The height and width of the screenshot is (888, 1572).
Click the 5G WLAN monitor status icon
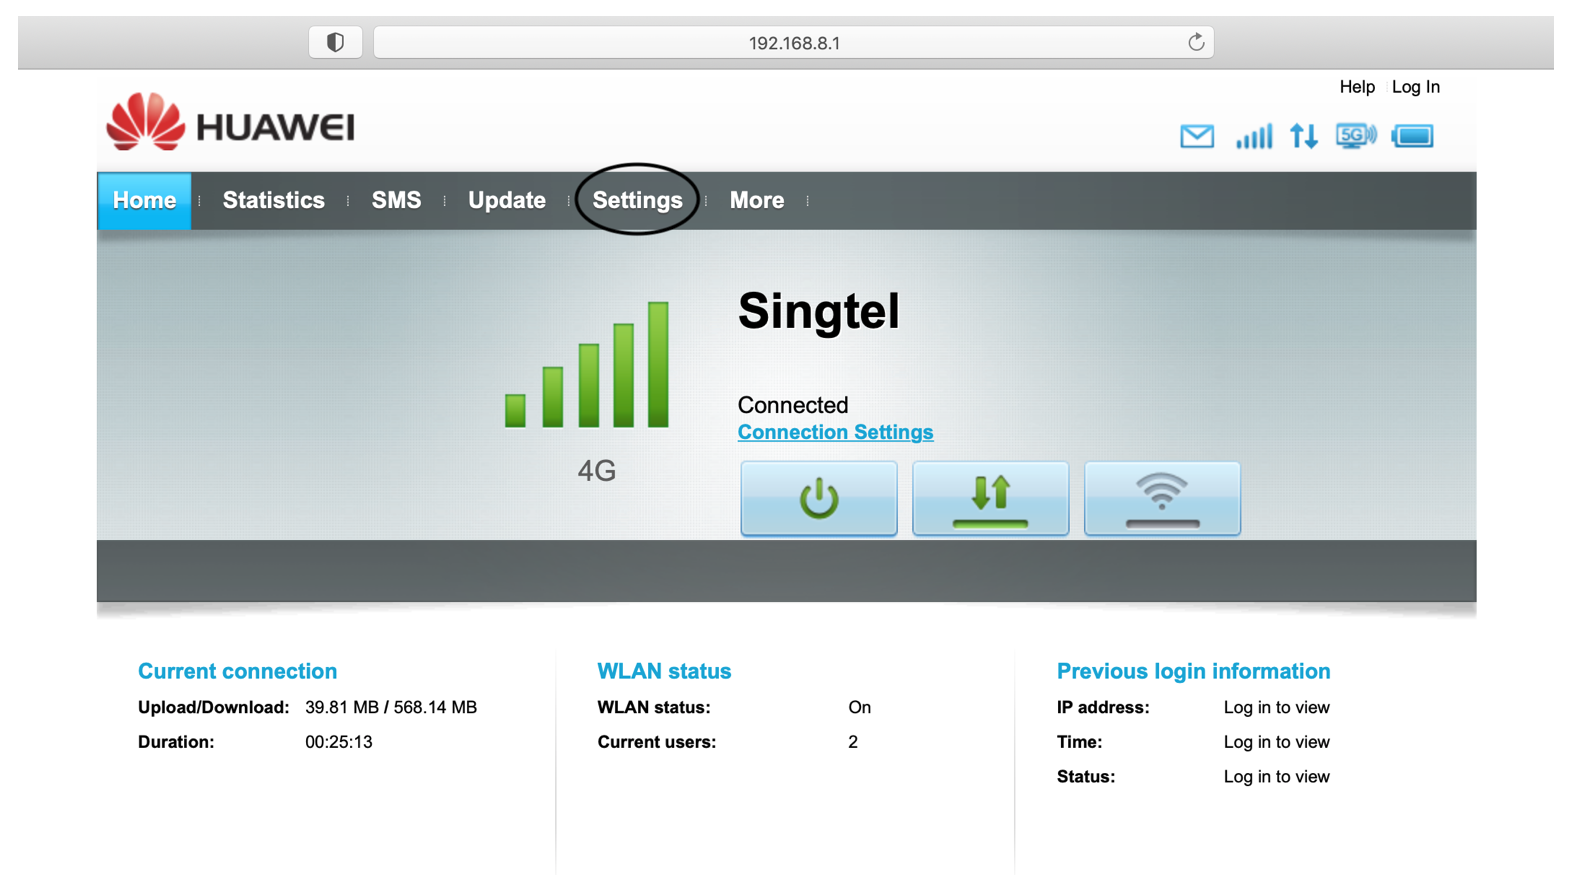[x=1356, y=136]
